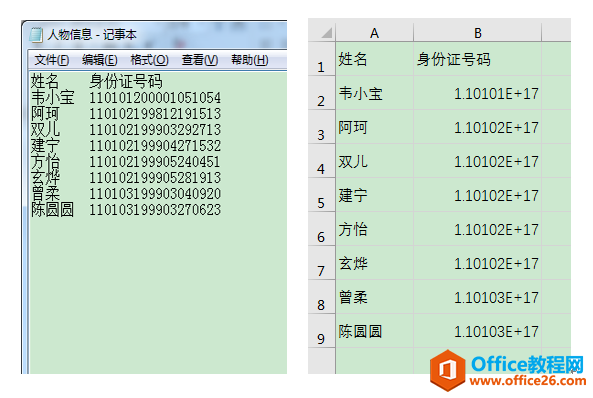Click 姓名 header text in Notepad
Image resolution: width=593 pixels, height=398 pixels.
(45, 81)
